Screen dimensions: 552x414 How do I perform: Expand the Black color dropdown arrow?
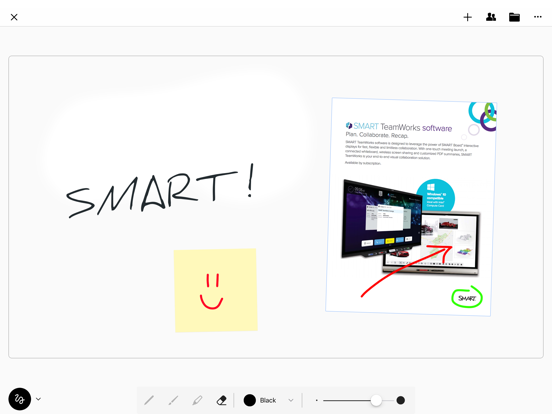291,400
